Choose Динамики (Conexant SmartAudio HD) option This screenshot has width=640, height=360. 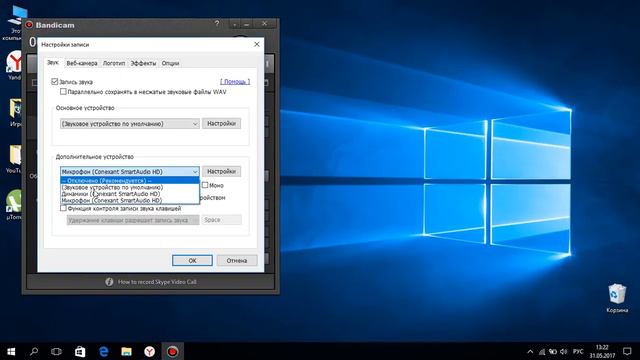tap(130, 194)
